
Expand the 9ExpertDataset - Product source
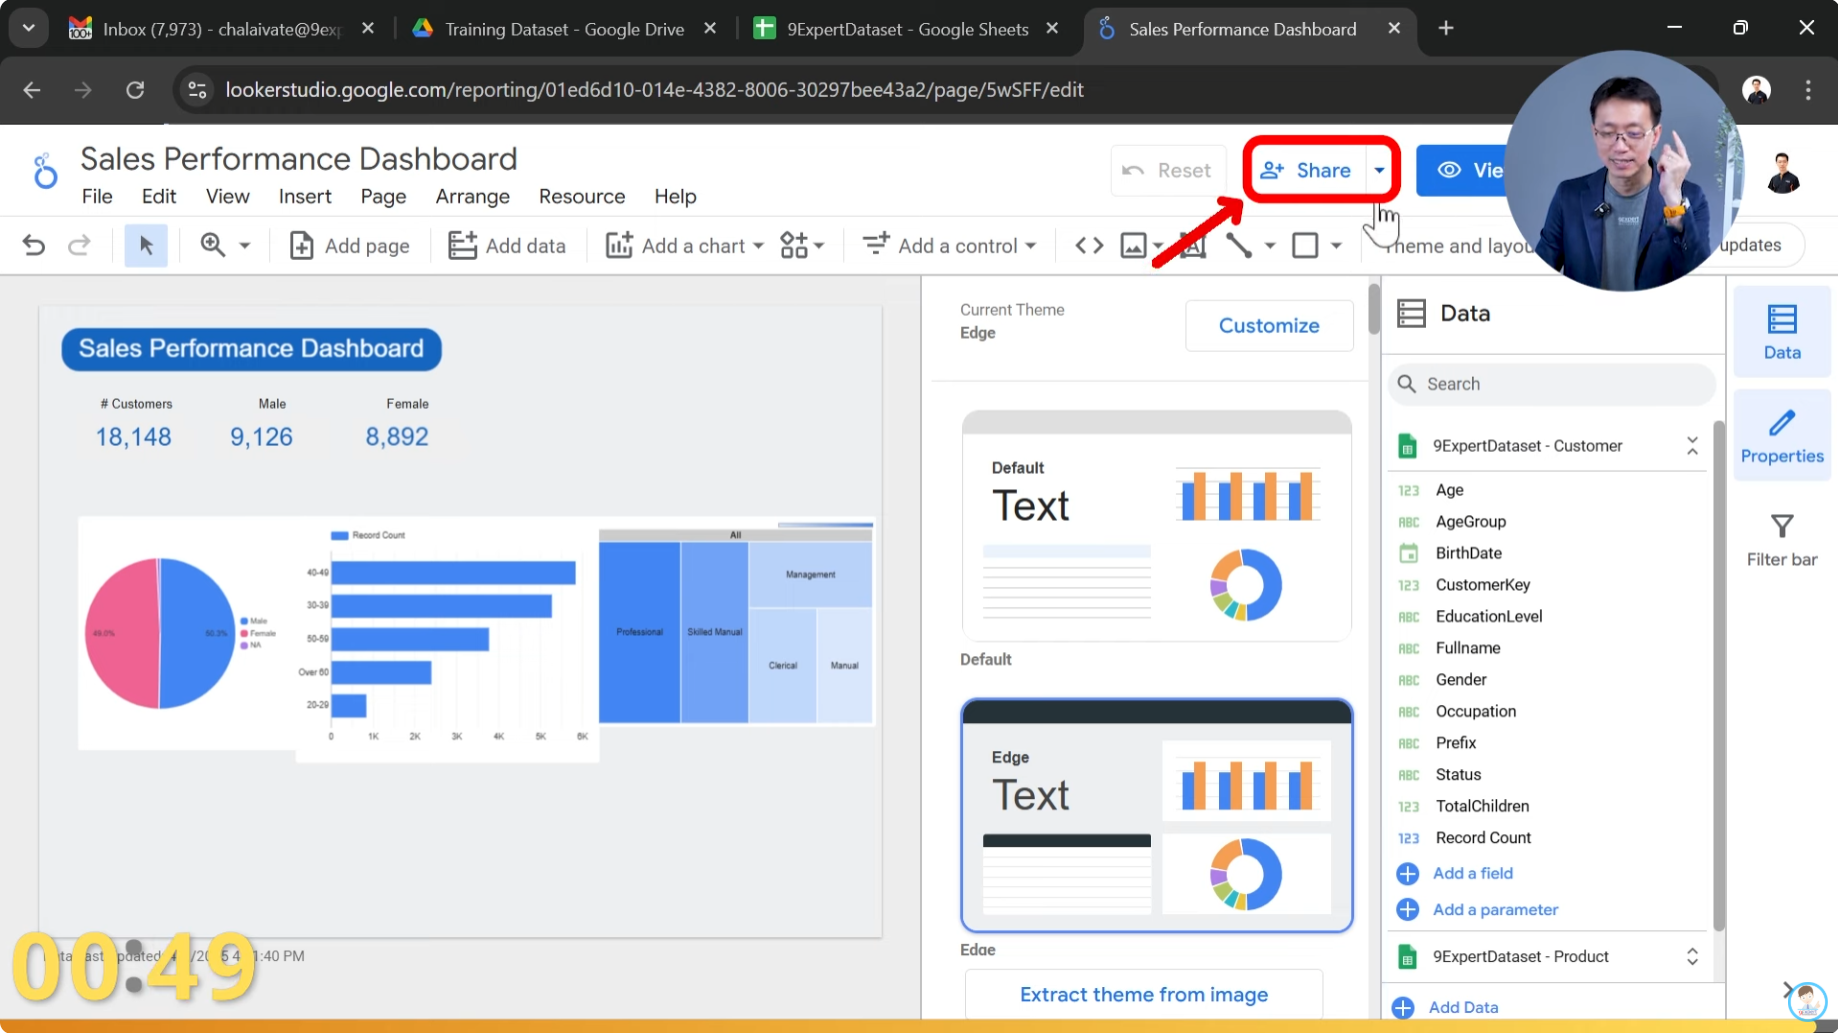point(1692,956)
